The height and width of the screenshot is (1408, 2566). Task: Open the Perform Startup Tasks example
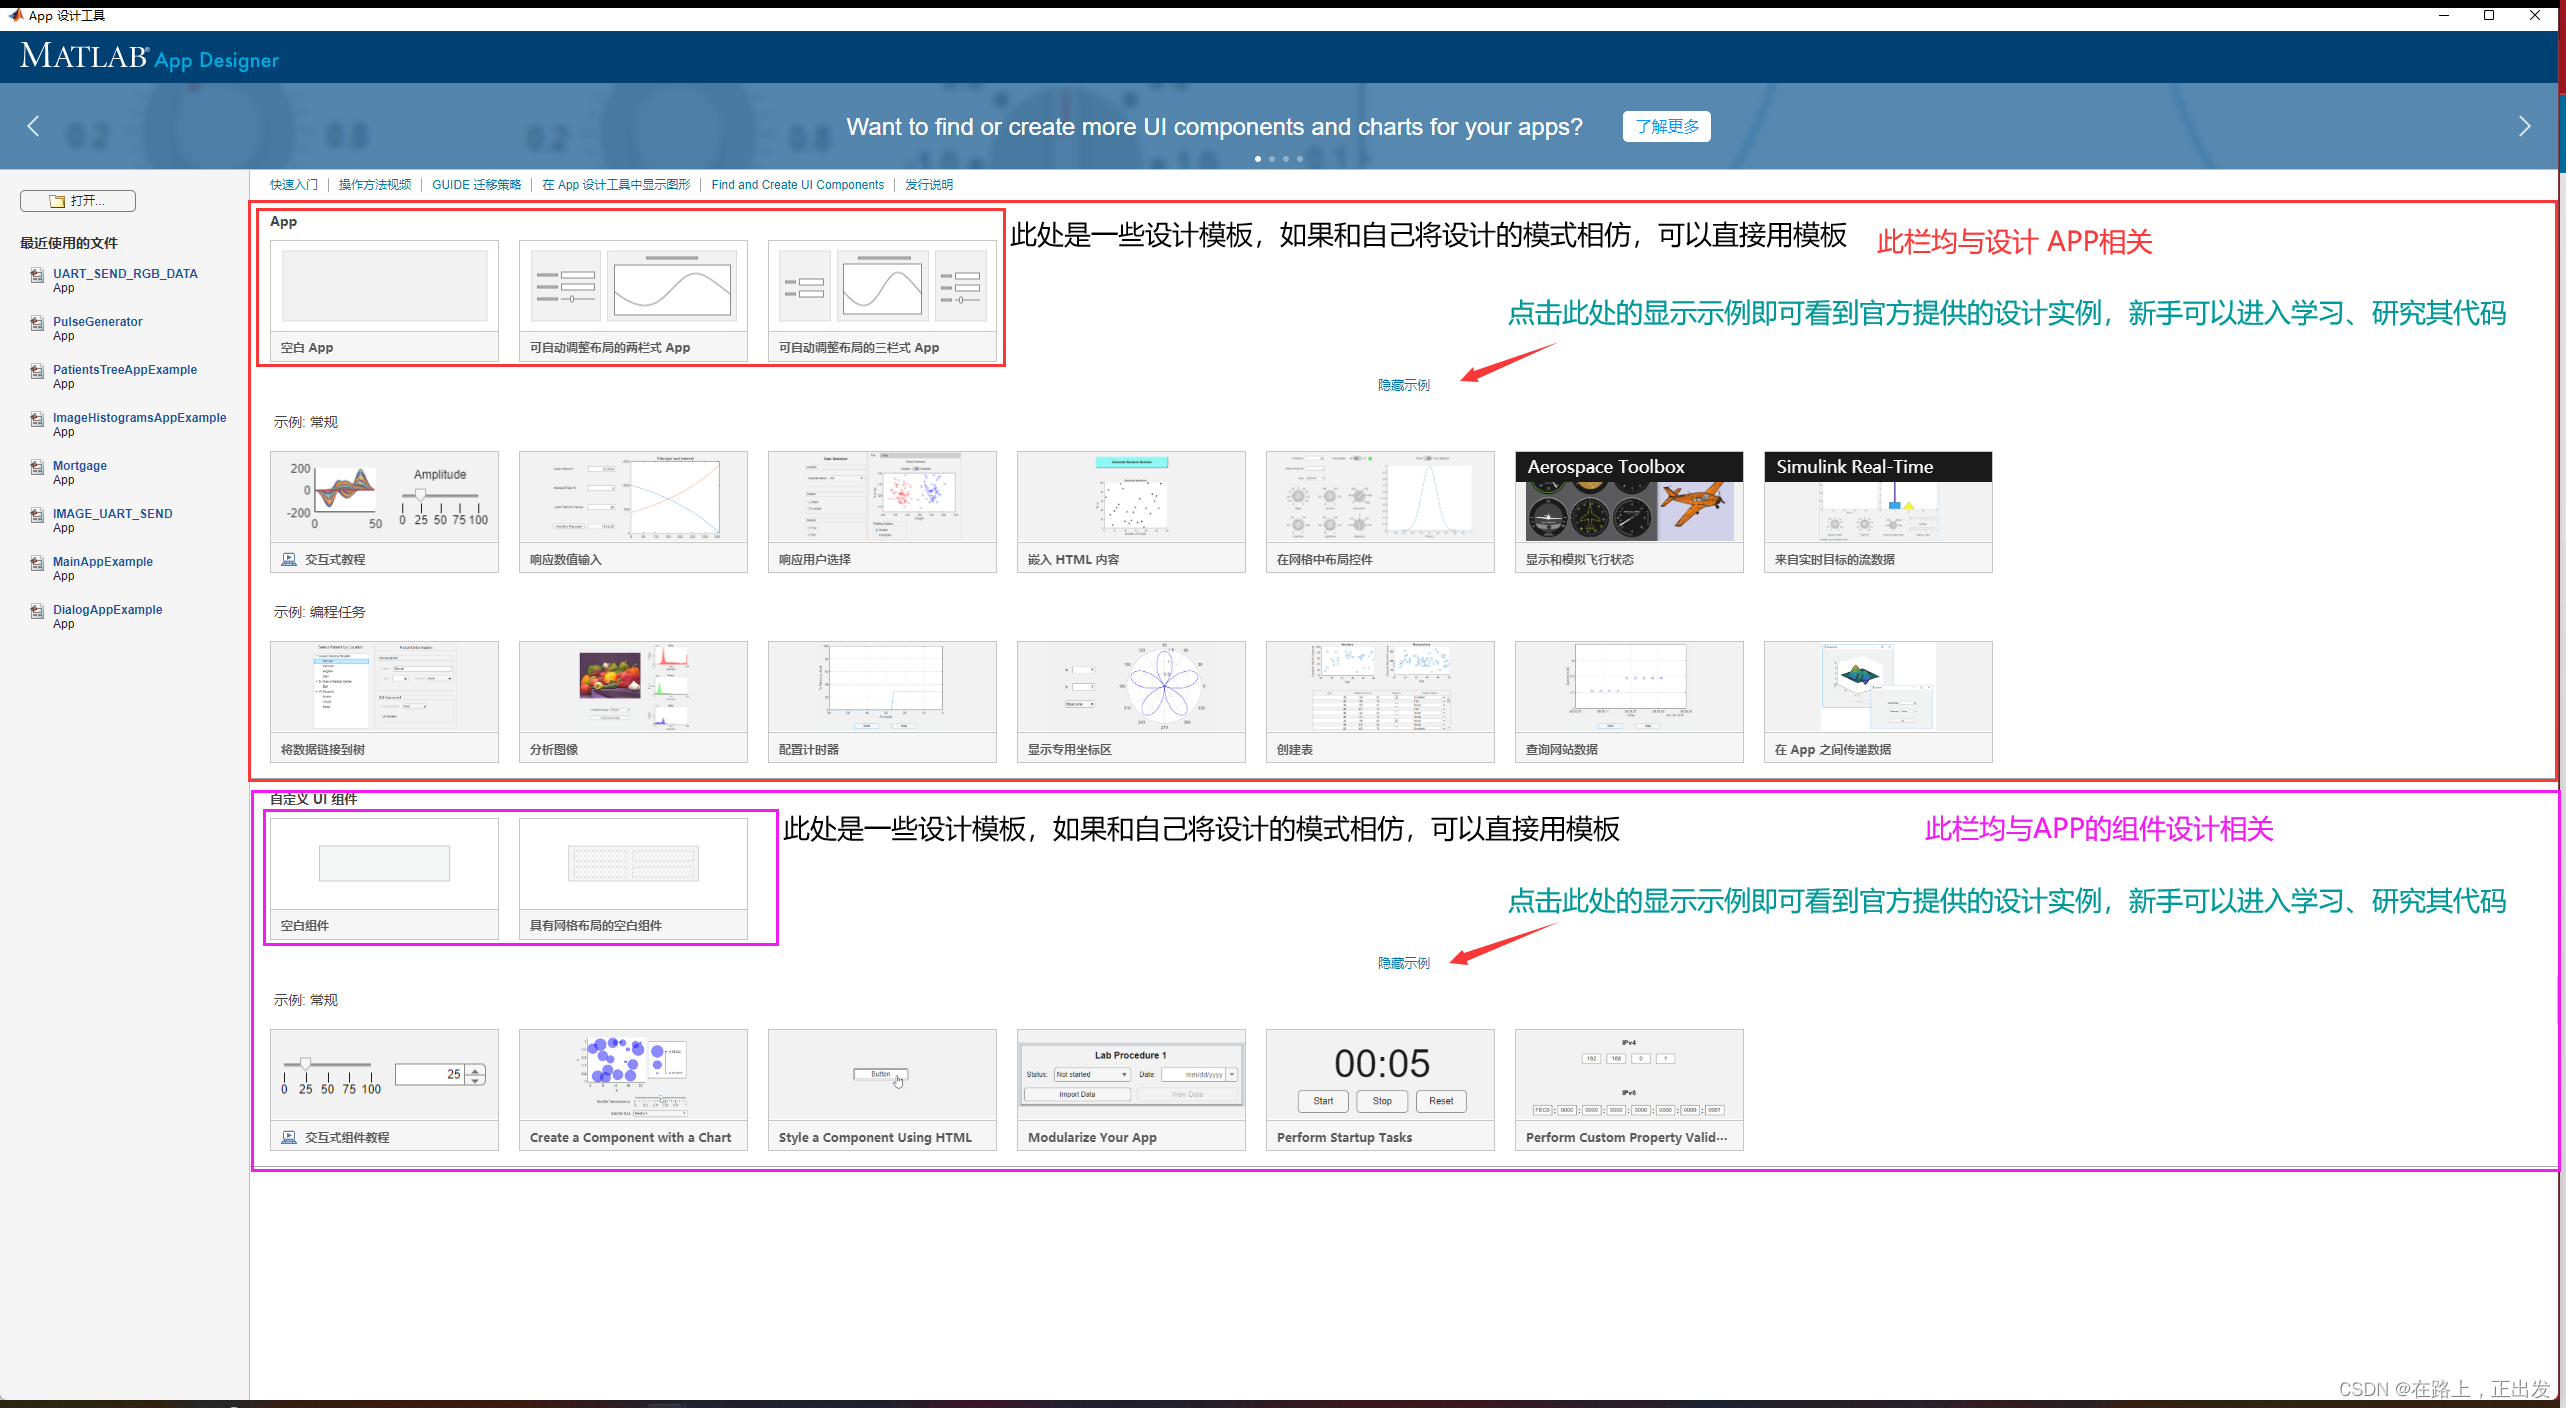(1380, 1090)
